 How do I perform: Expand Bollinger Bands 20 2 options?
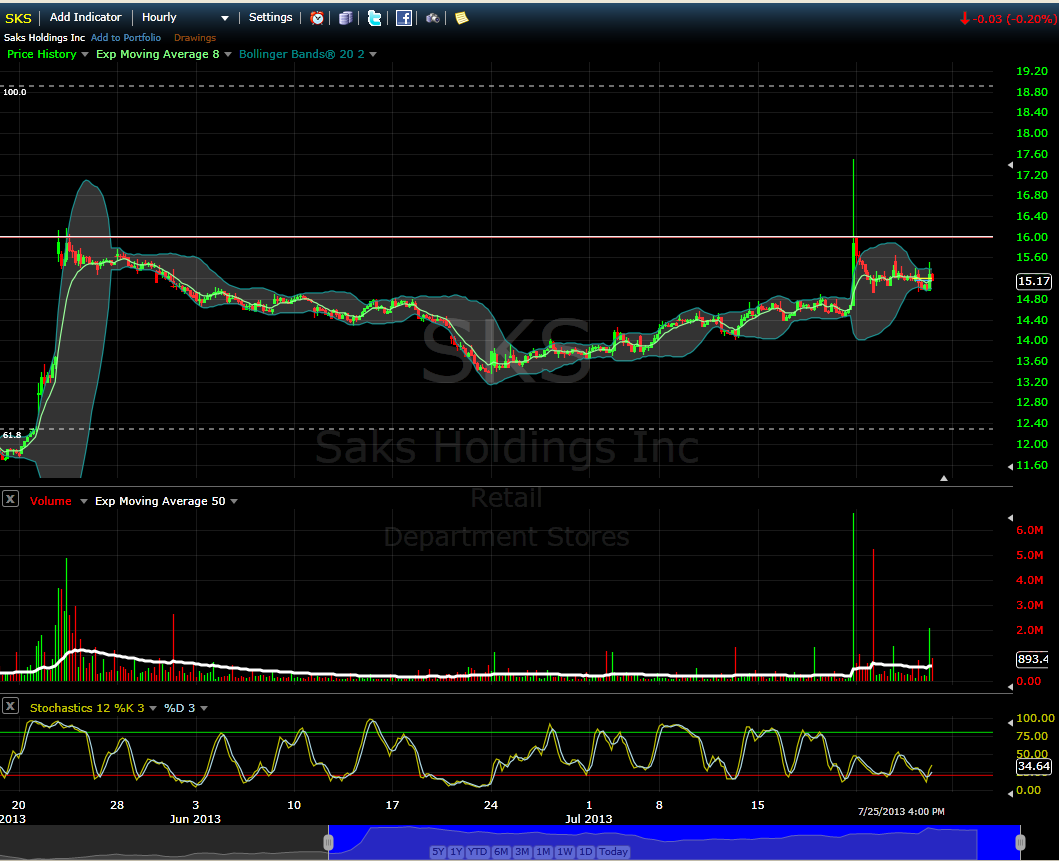[373, 55]
